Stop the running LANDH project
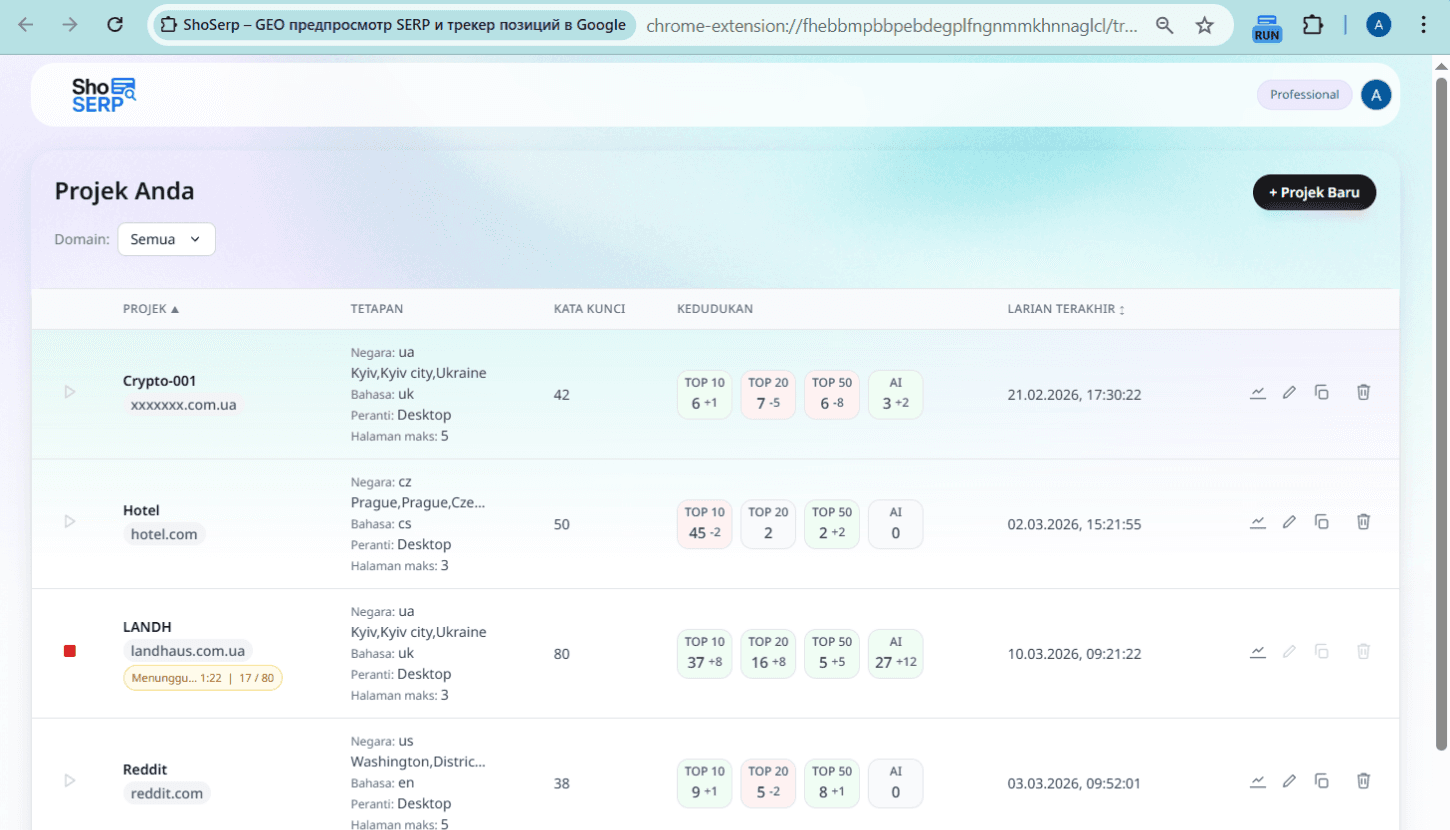The width and height of the screenshot is (1450, 830). tap(70, 651)
